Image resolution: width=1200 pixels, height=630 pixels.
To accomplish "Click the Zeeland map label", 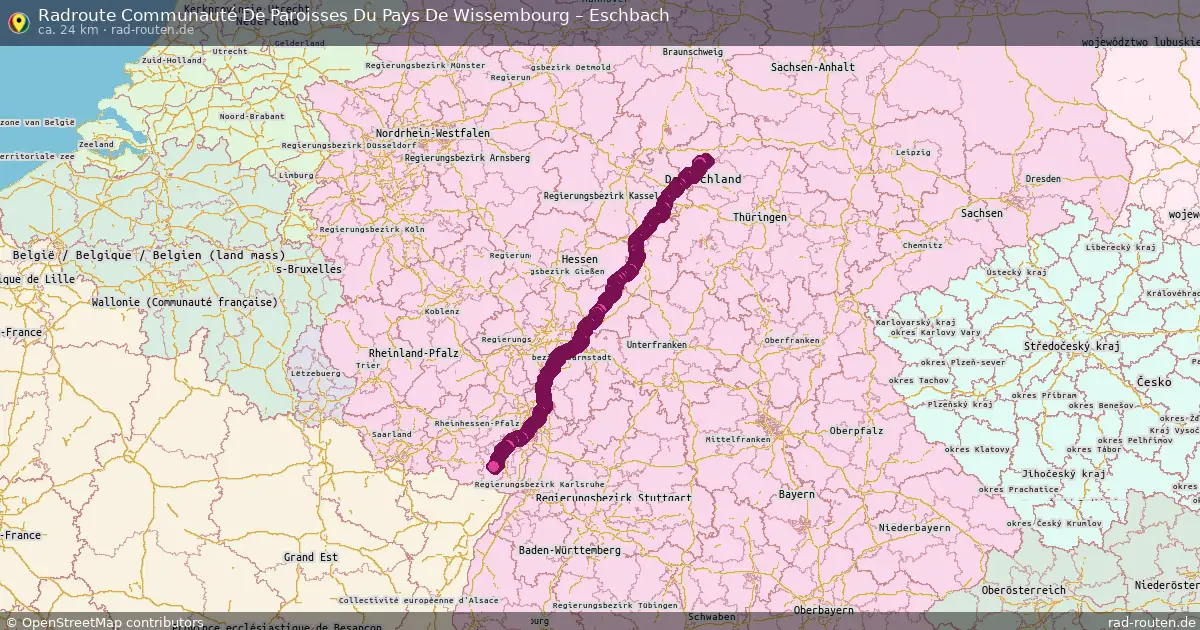I will (x=97, y=144).
